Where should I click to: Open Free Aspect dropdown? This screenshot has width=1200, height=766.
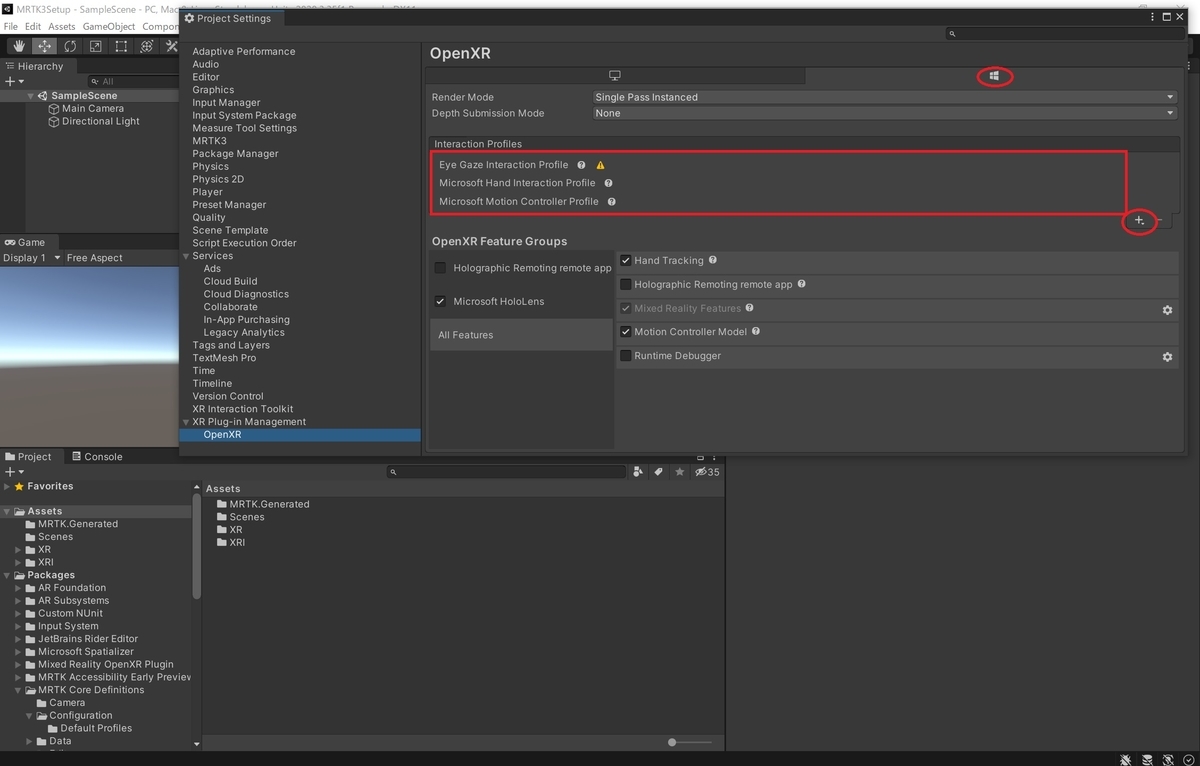[96, 258]
